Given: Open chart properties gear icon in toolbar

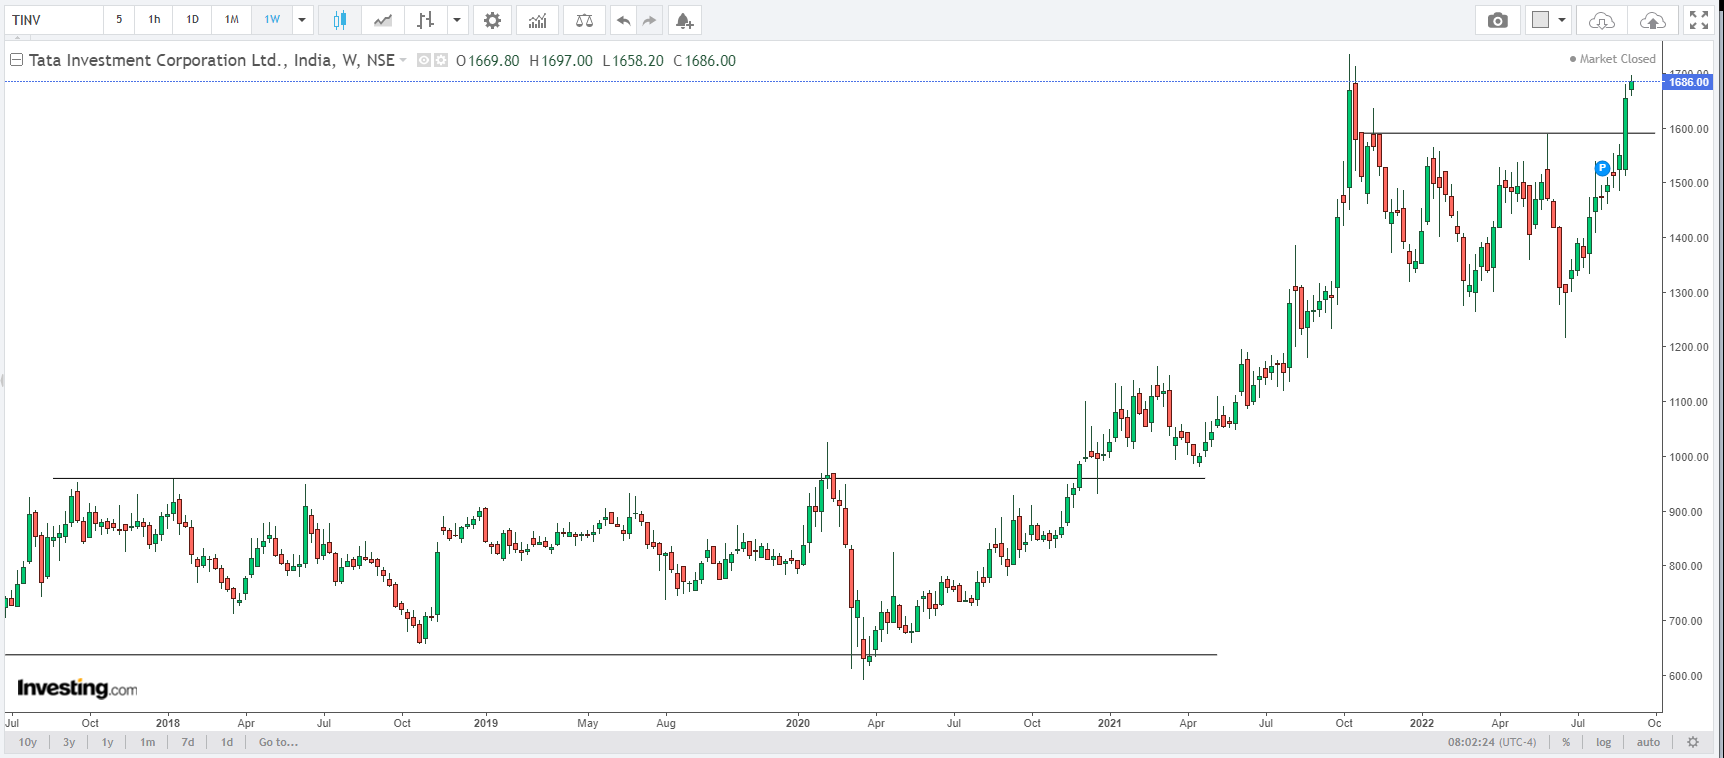Looking at the screenshot, I should pos(492,20).
